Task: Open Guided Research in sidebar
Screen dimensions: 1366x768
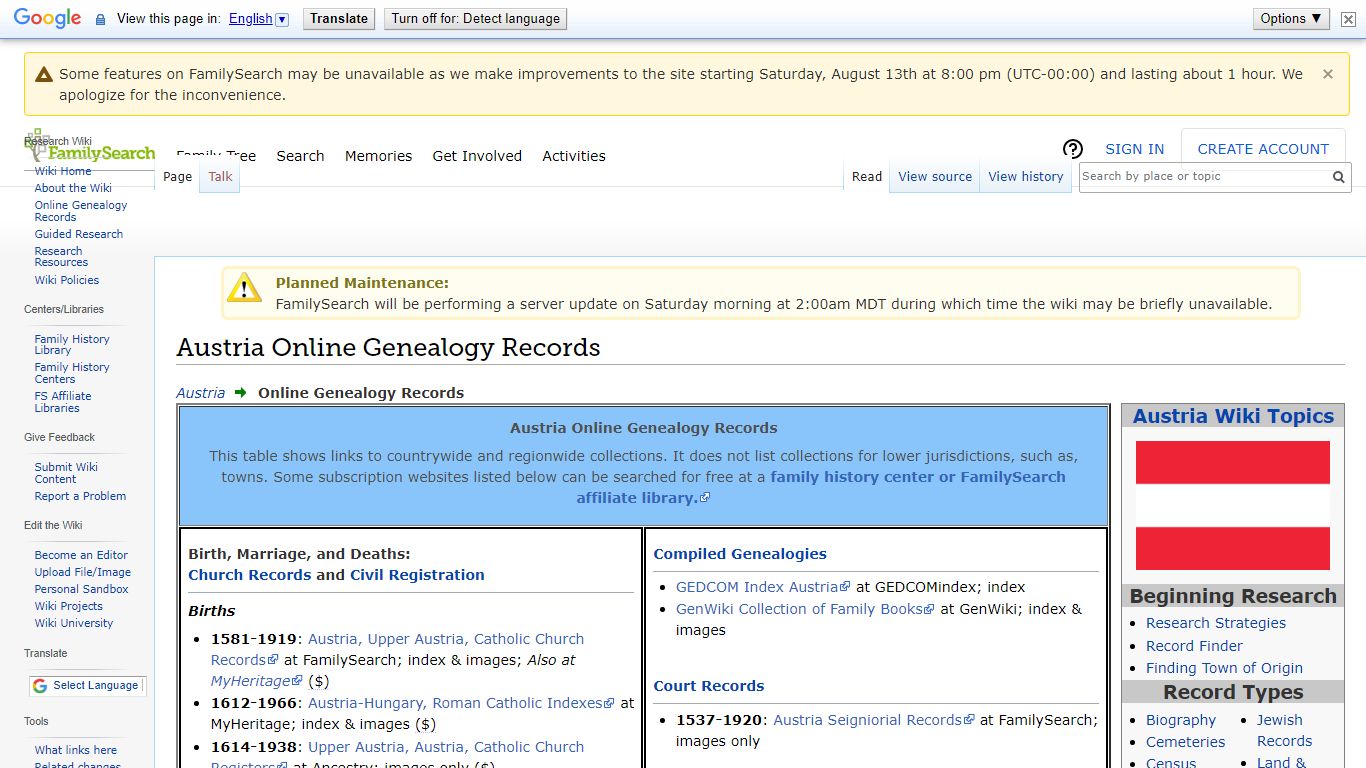Action: tap(79, 234)
